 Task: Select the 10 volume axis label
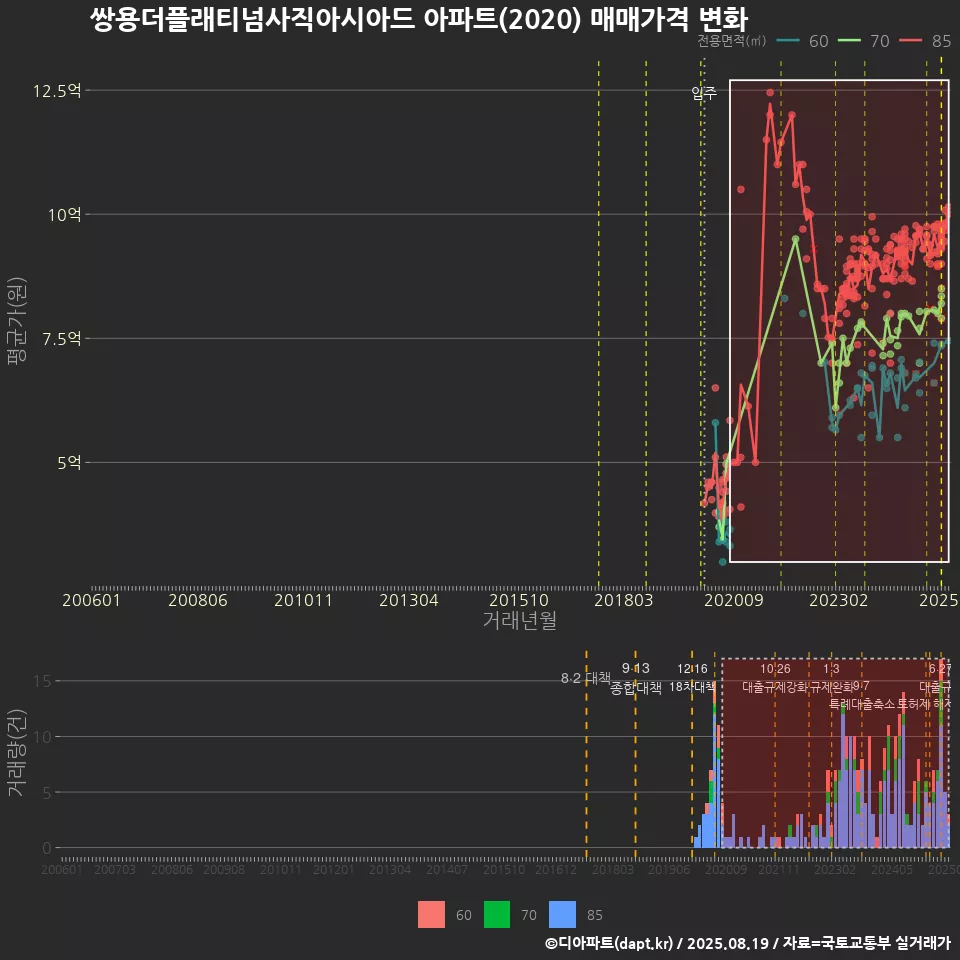[42, 737]
